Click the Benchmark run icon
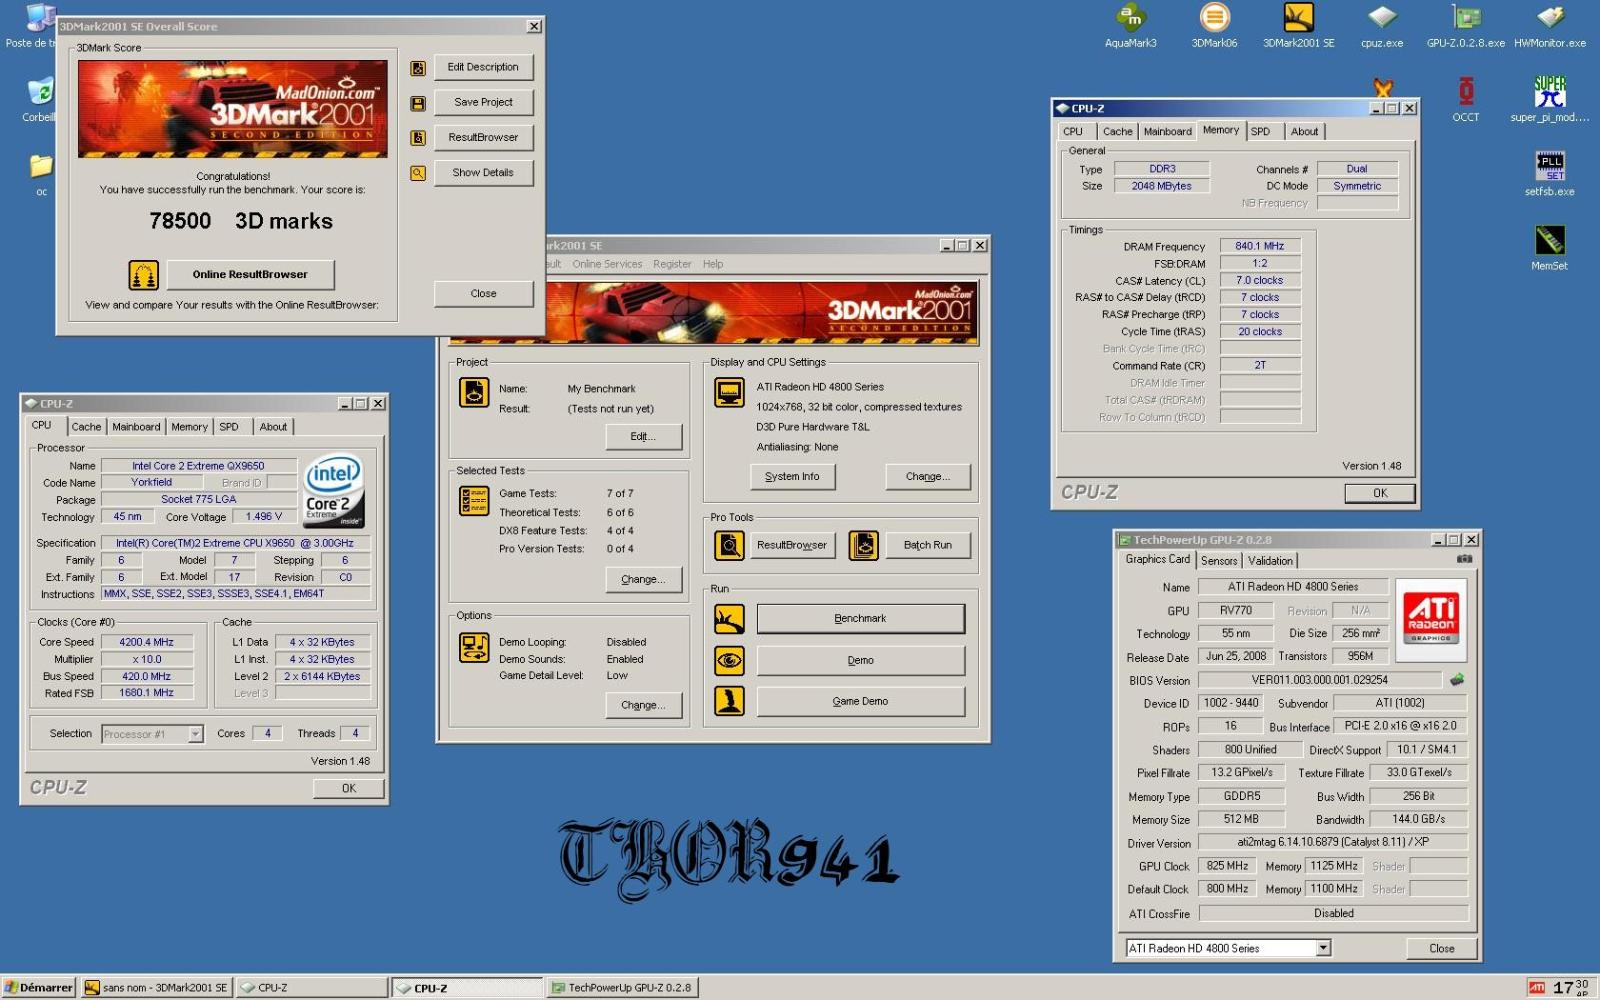Image resolution: width=1600 pixels, height=1000 pixels. click(x=729, y=619)
